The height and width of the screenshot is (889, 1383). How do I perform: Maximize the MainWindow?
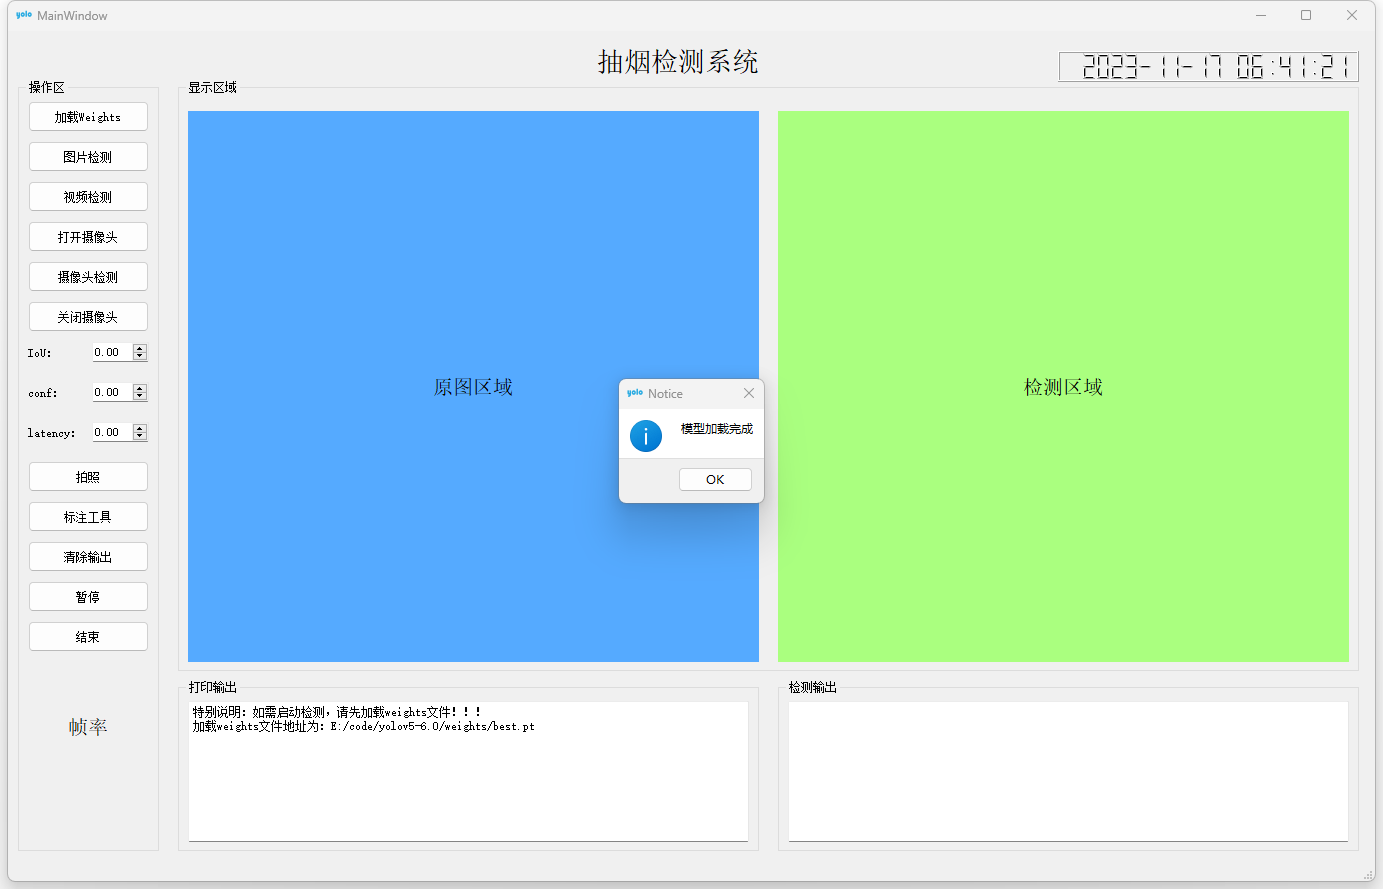click(x=1306, y=15)
